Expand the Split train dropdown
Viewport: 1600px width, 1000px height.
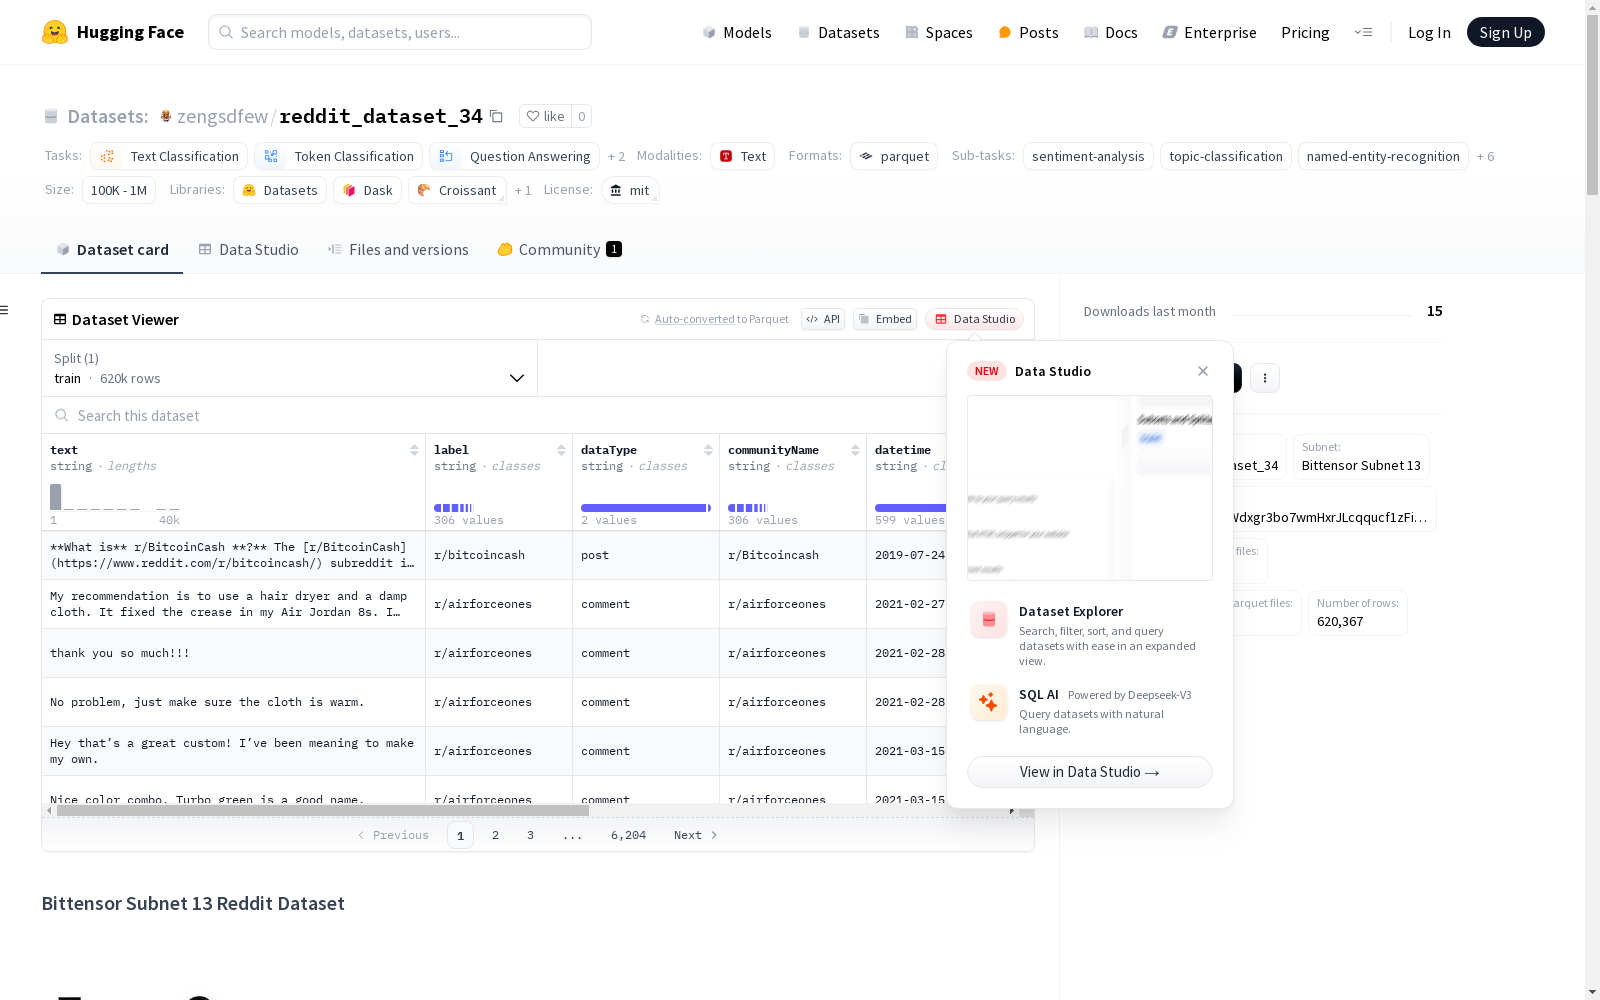(x=290, y=368)
